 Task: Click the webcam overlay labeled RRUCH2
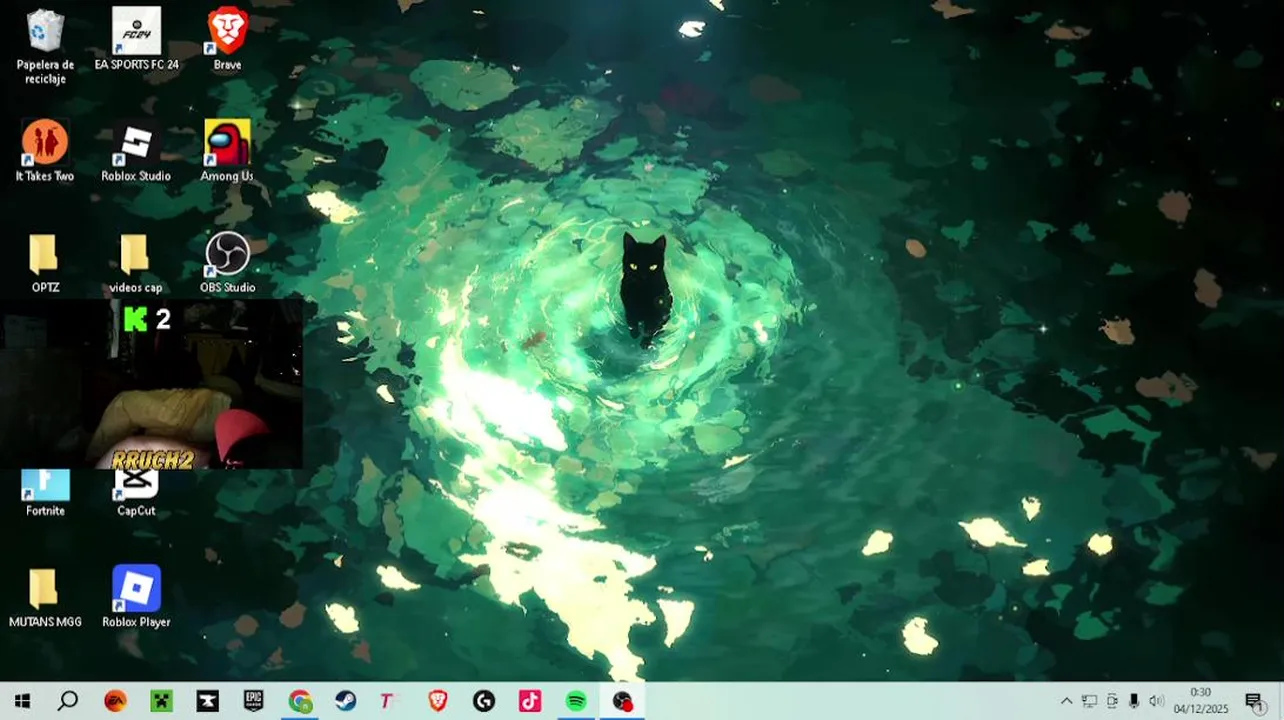[151, 384]
